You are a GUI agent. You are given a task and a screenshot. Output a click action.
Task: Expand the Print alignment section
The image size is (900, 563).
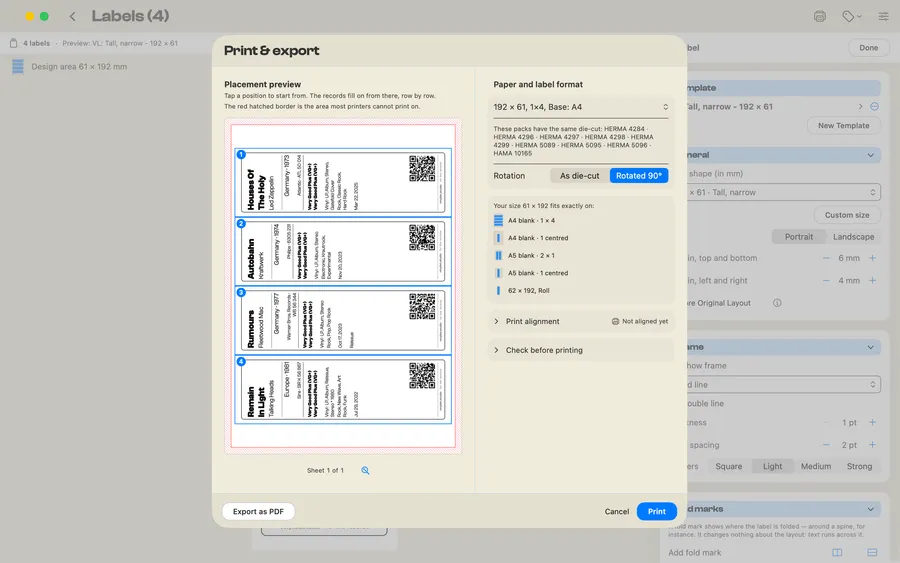tap(581, 321)
